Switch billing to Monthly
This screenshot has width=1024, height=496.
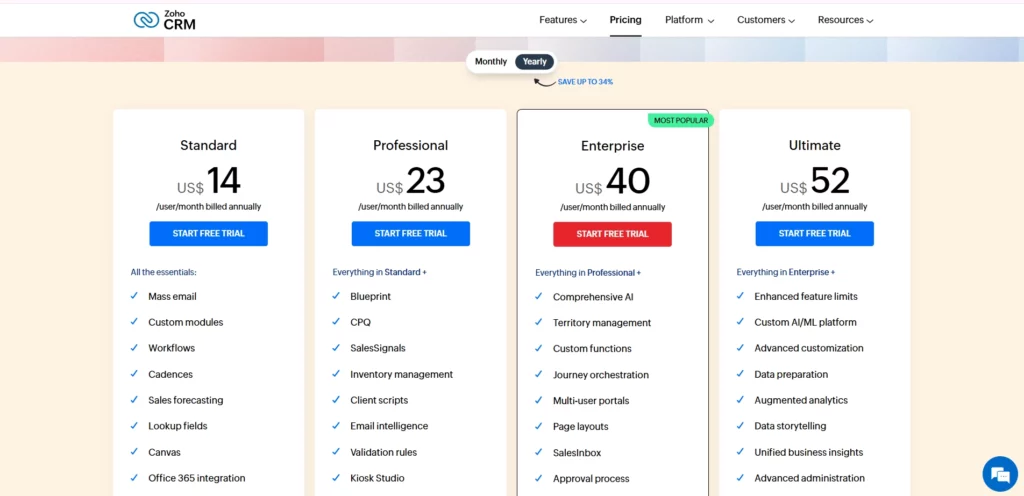[490, 61]
